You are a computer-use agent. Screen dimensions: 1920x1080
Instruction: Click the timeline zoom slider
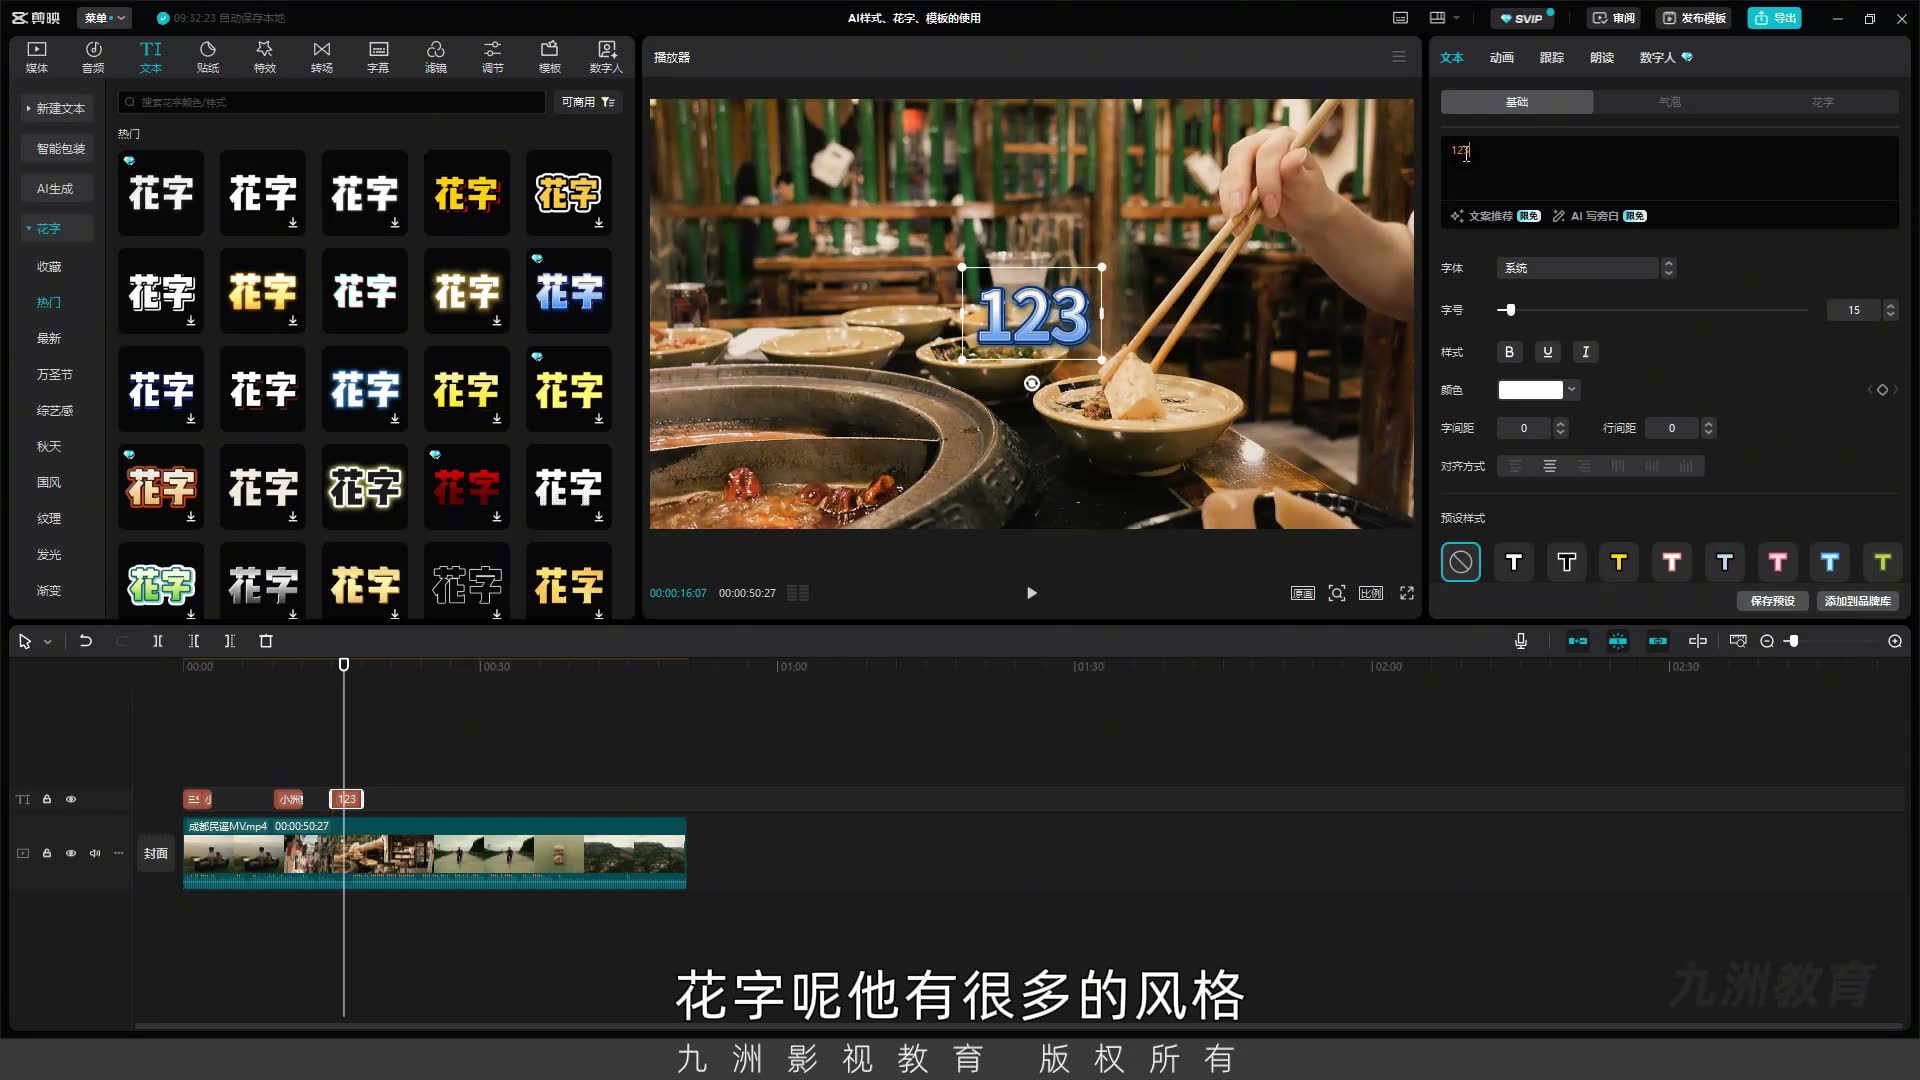(x=1832, y=641)
